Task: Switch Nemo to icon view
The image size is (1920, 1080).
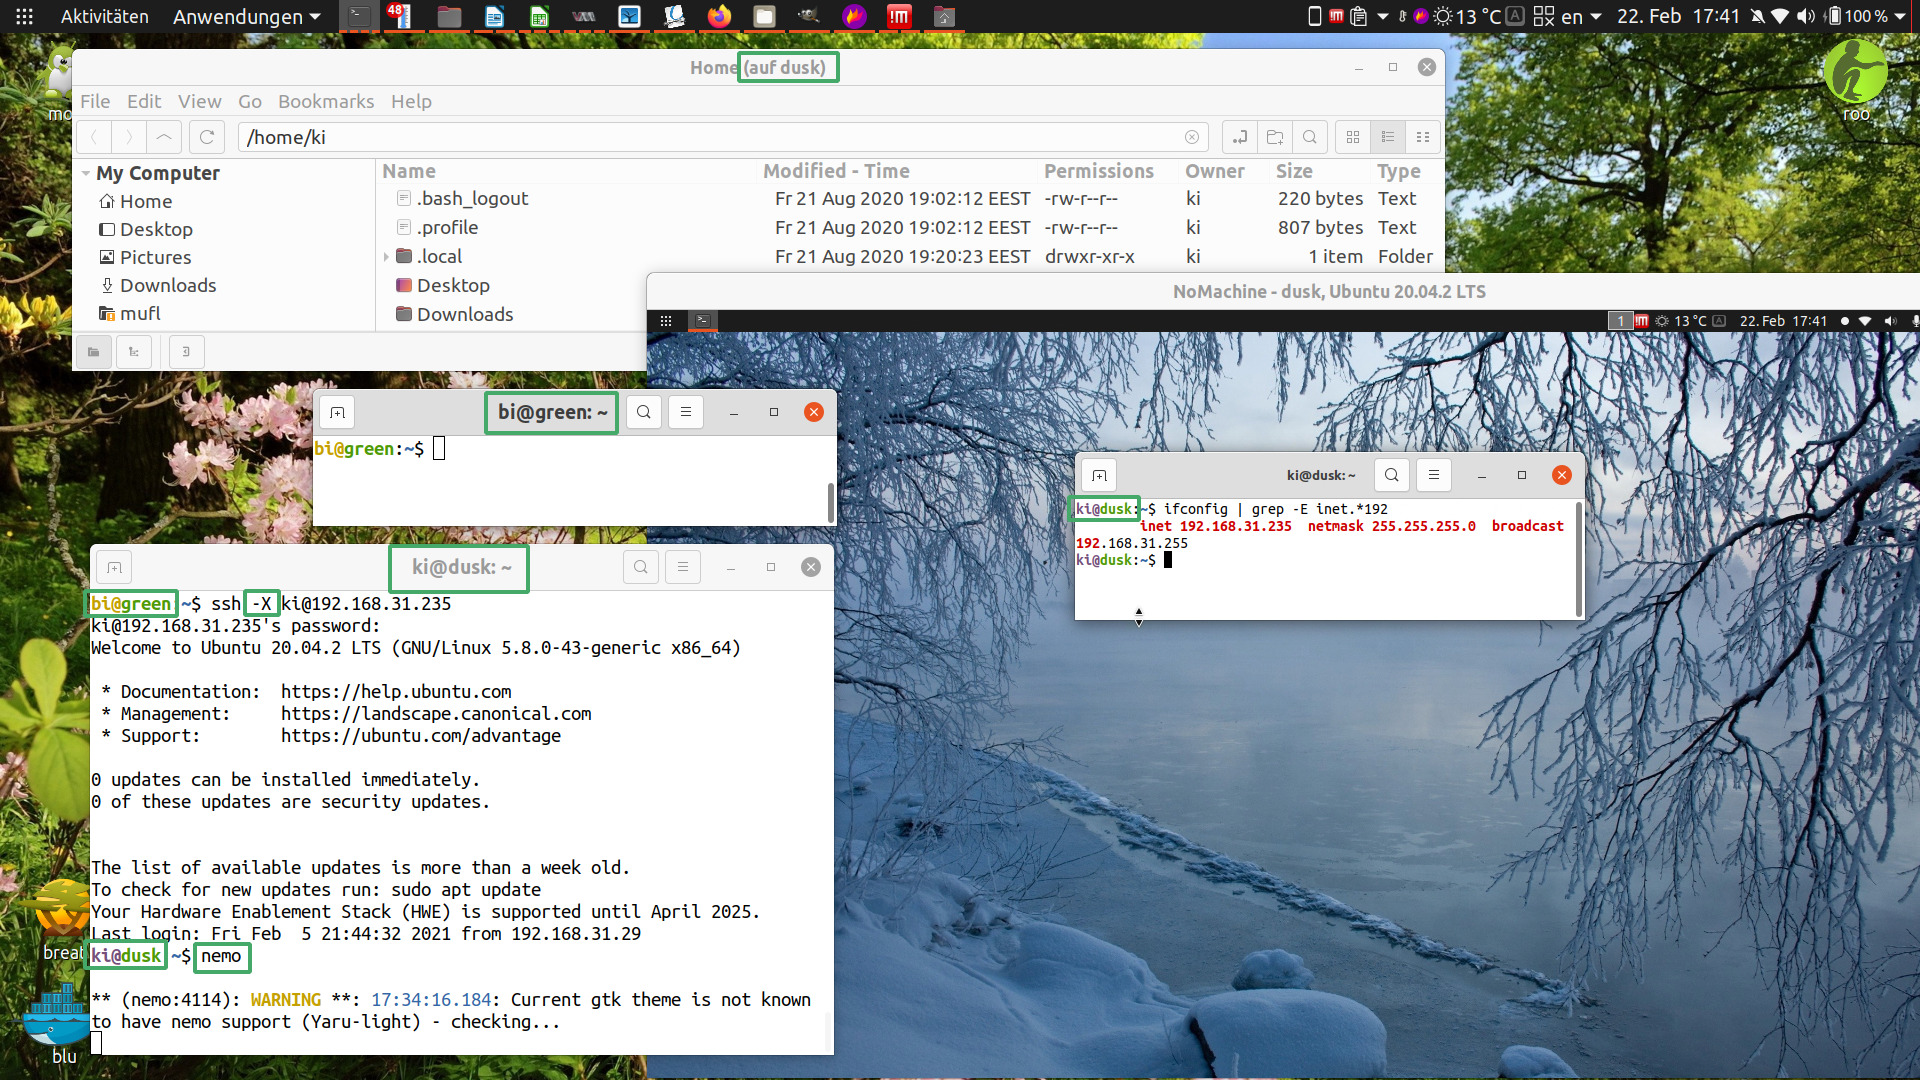Action: [x=1353, y=137]
